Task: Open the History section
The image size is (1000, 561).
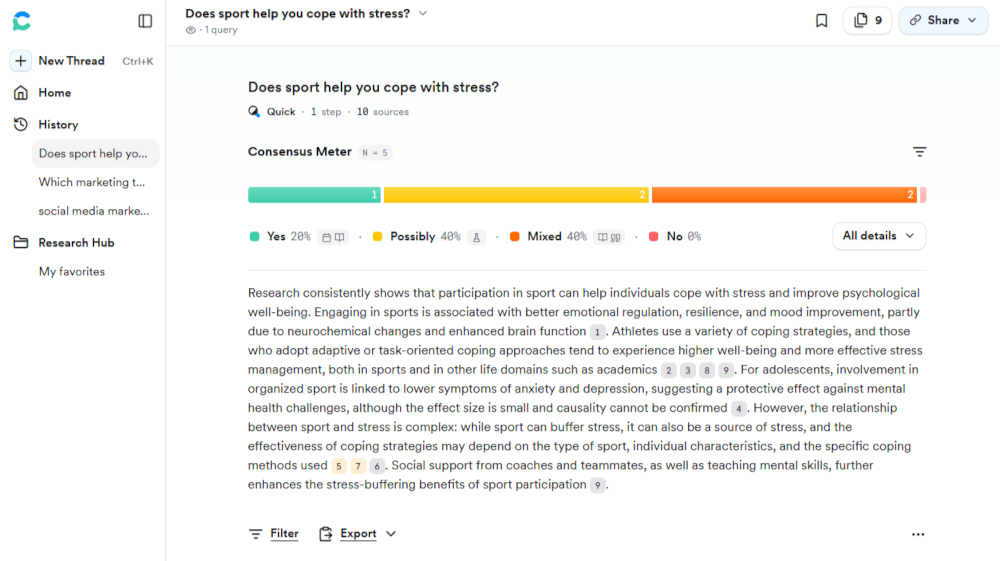Action: 58,125
